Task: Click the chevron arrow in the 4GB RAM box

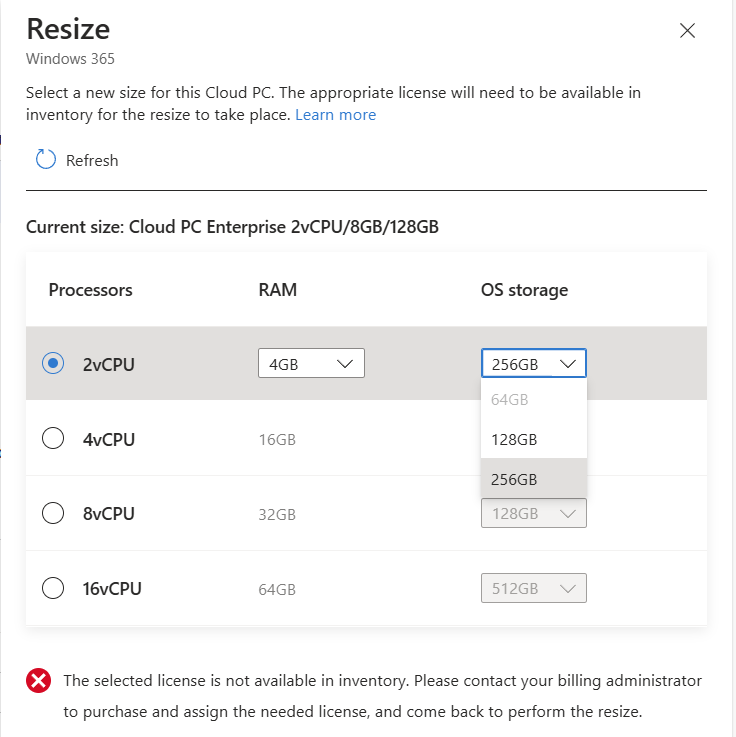Action: click(345, 363)
